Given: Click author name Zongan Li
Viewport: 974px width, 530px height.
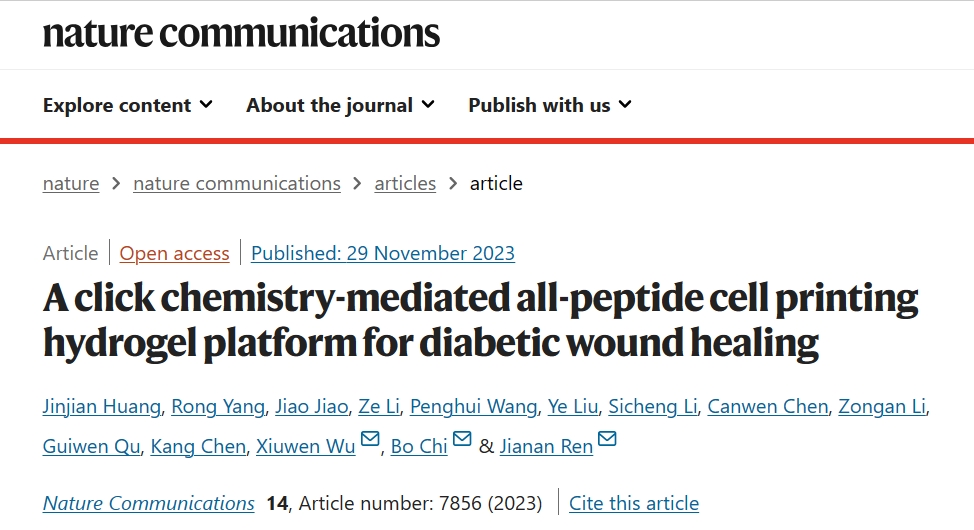Looking at the screenshot, I should [x=882, y=406].
